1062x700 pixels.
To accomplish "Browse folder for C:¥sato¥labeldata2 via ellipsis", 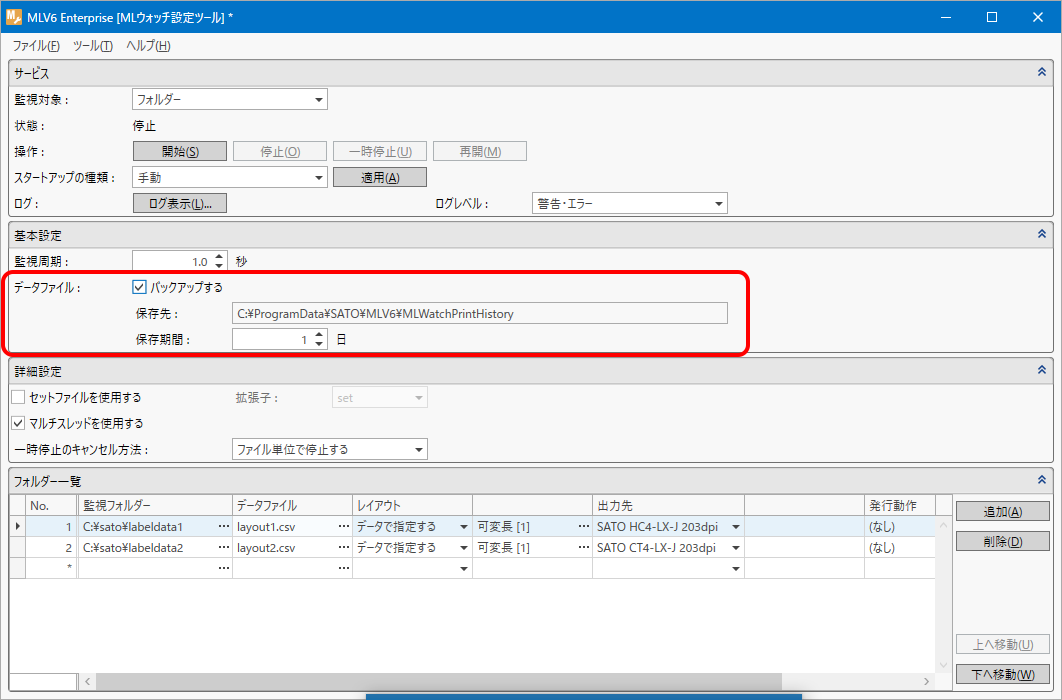I will 224,547.
